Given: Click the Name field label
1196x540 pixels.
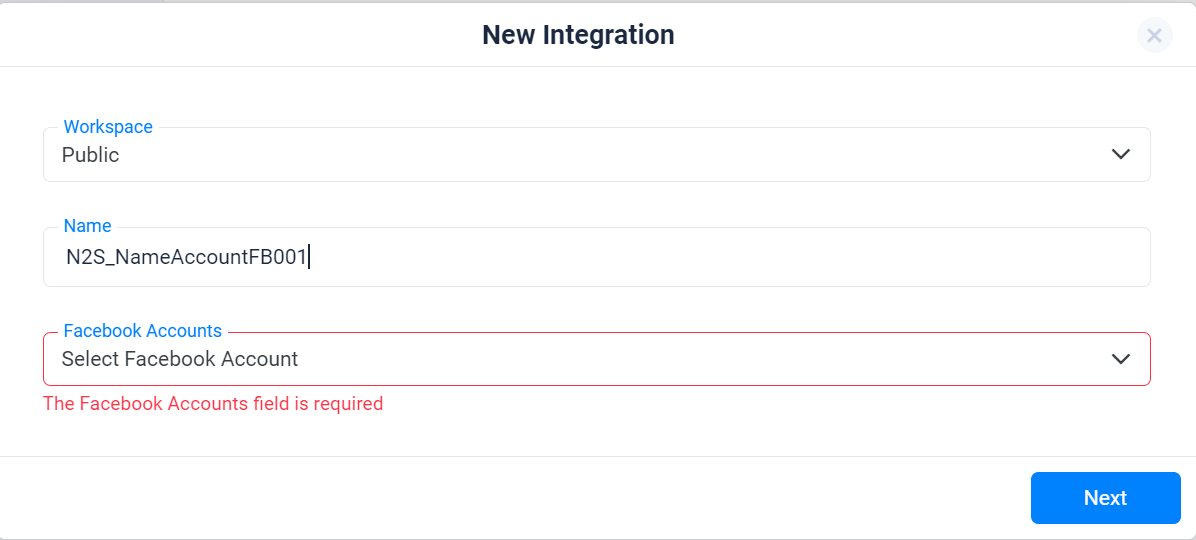Looking at the screenshot, I should [x=87, y=226].
